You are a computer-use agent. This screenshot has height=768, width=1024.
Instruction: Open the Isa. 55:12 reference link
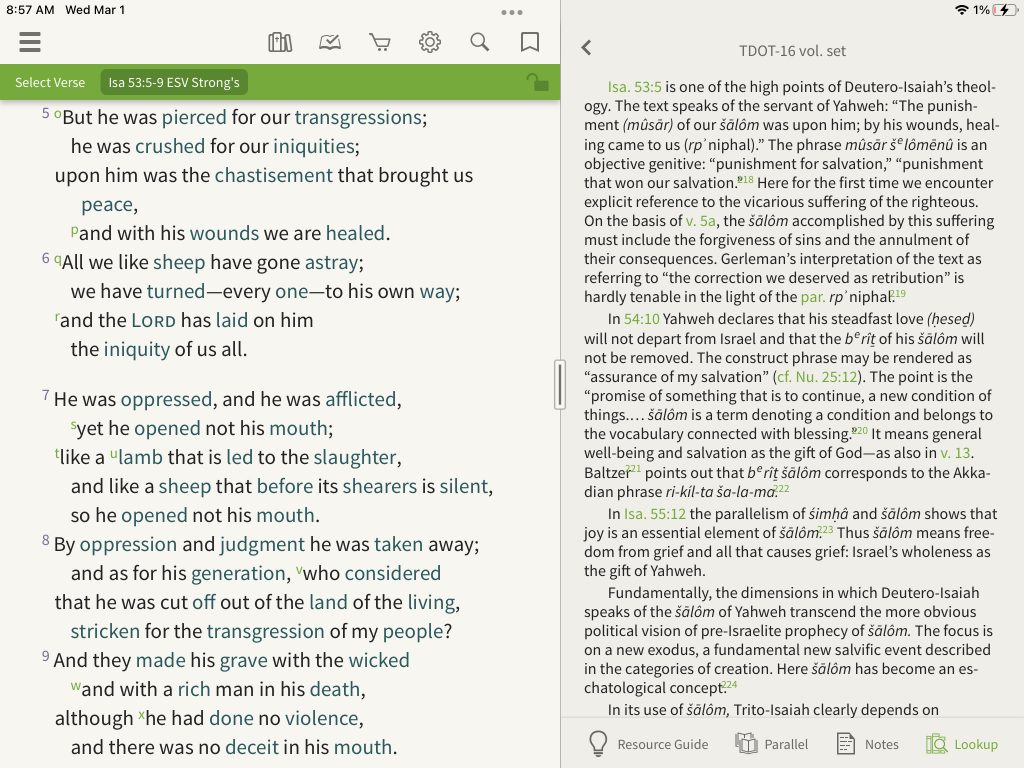tap(654, 514)
